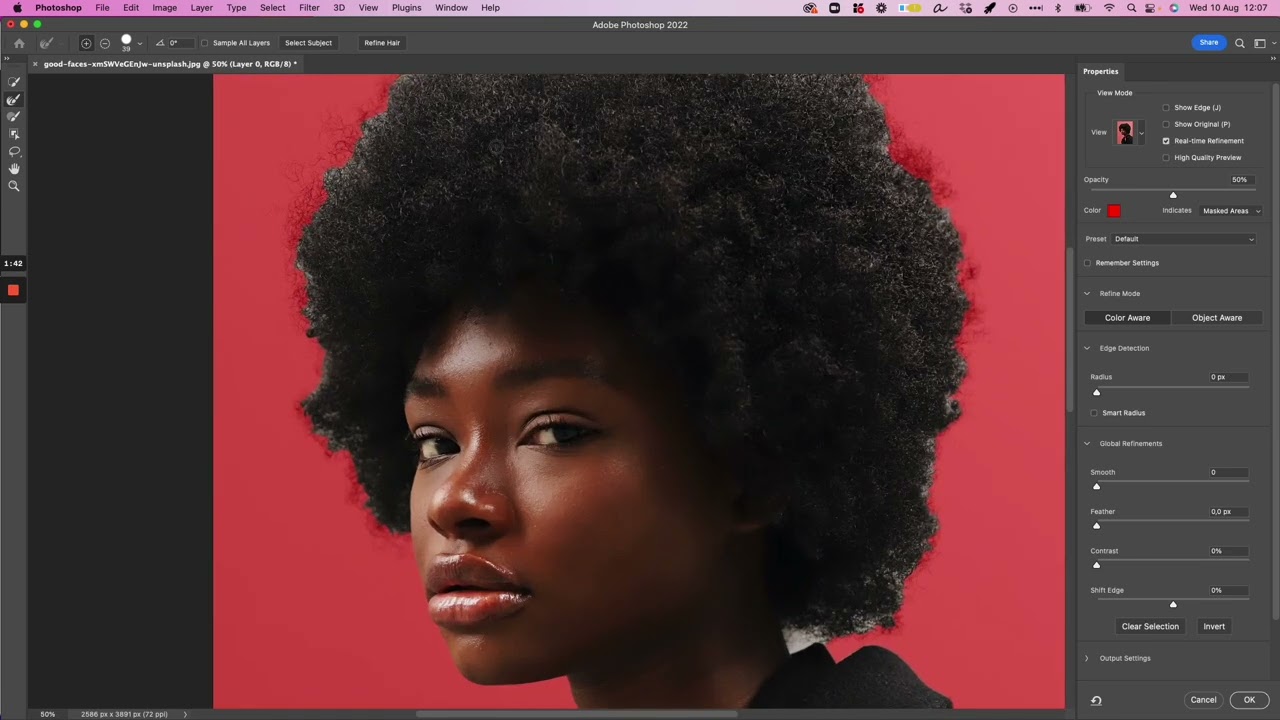The width and height of the screenshot is (1280, 720).
Task: Click the OK button
Action: (x=1249, y=700)
